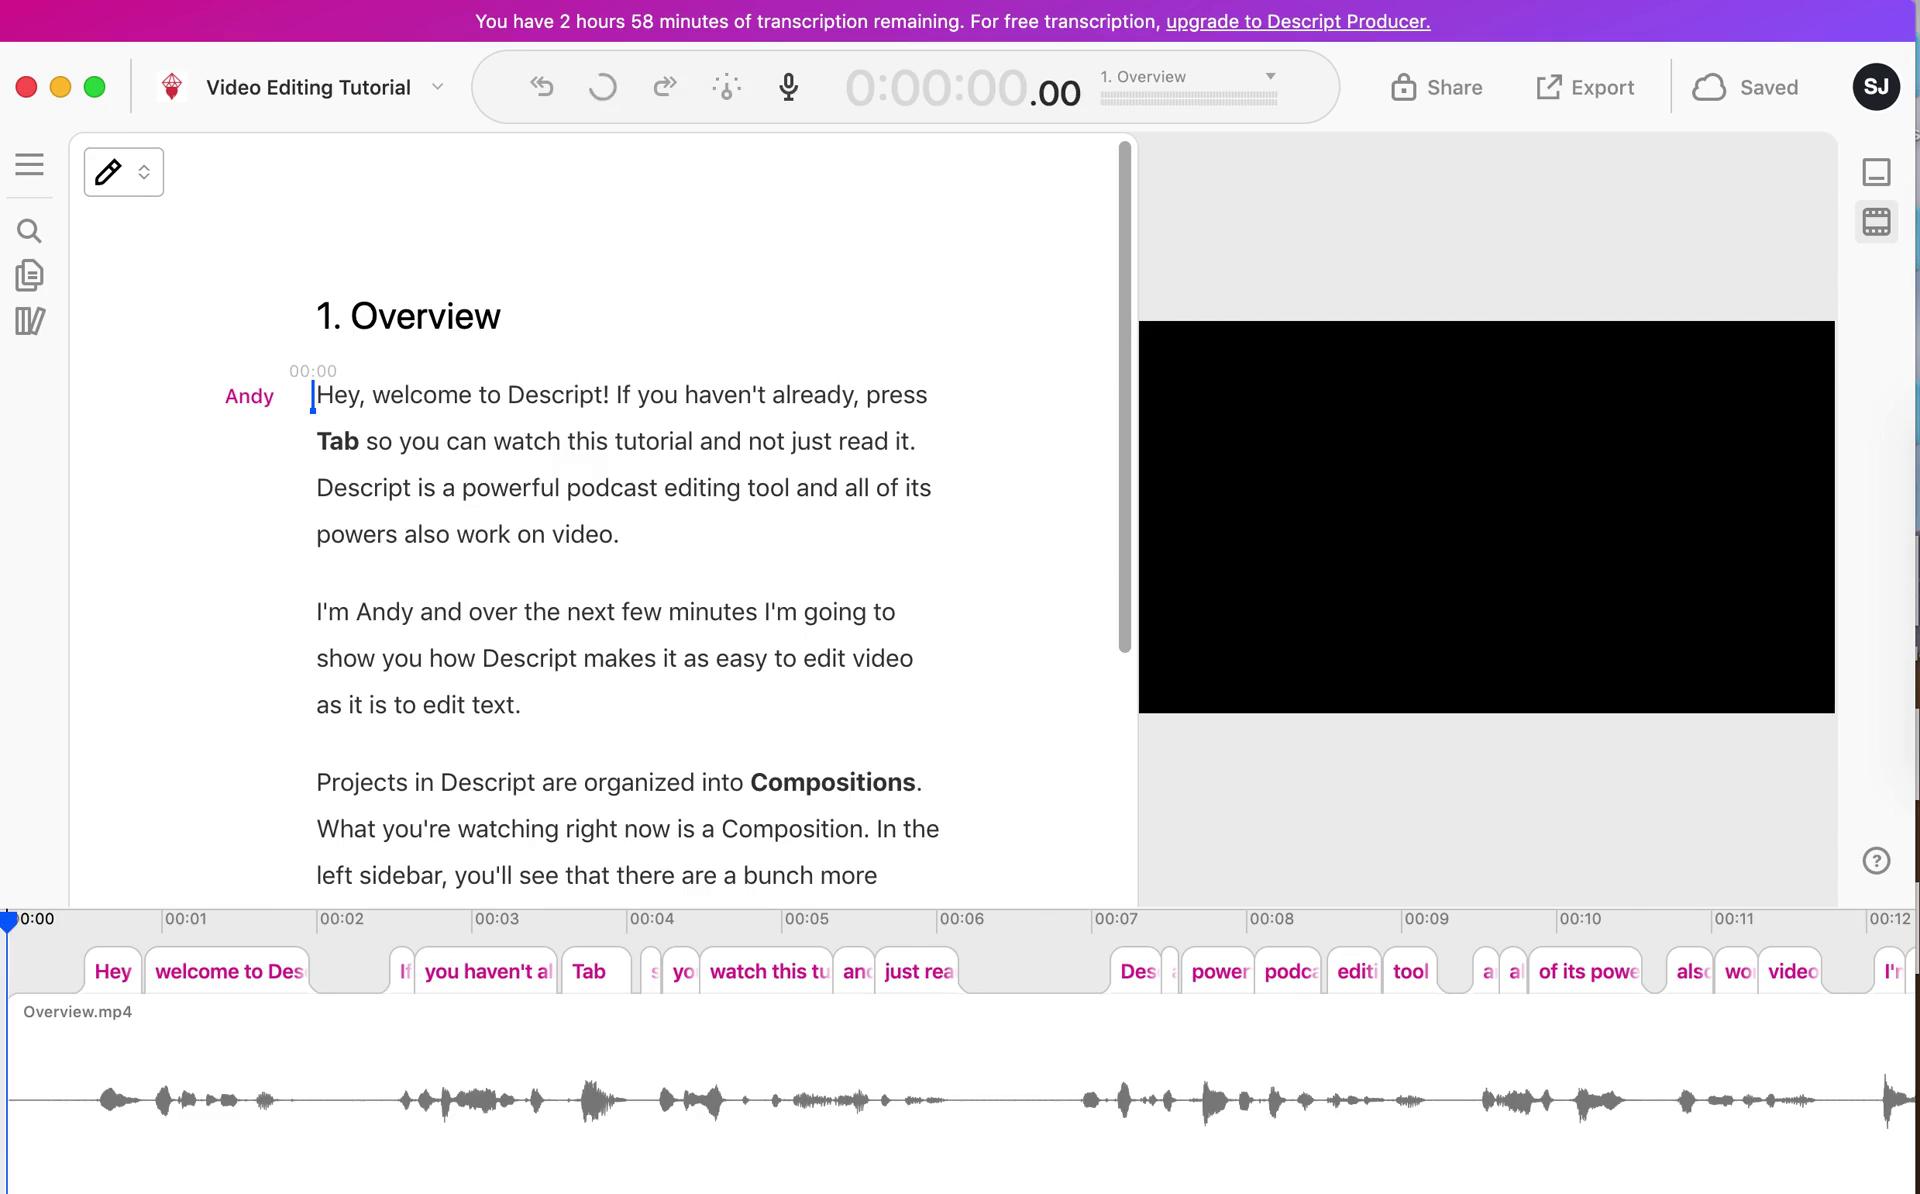Click the timecode display 0:00:00.00

pyautogui.click(x=963, y=89)
